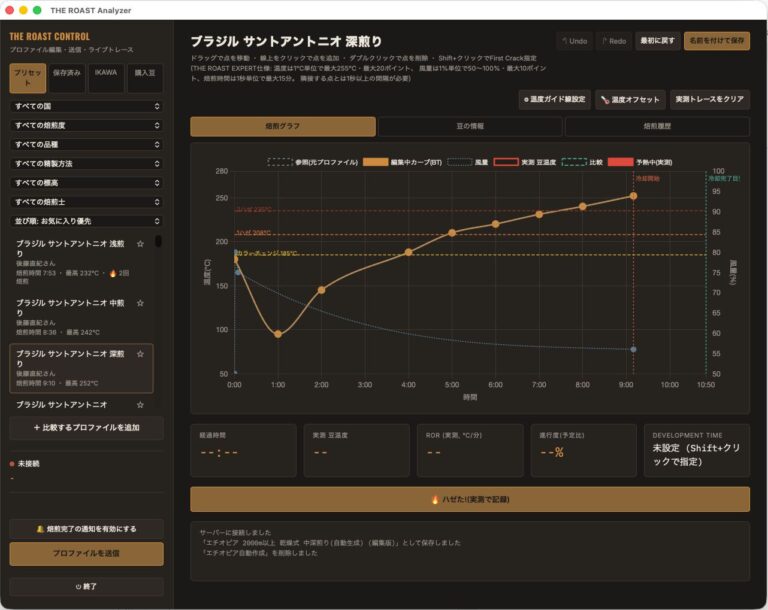Click the star on the last partially visible ブラジル サントアントニオ row
Image resolution: width=768 pixels, height=610 pixels.
140,405
